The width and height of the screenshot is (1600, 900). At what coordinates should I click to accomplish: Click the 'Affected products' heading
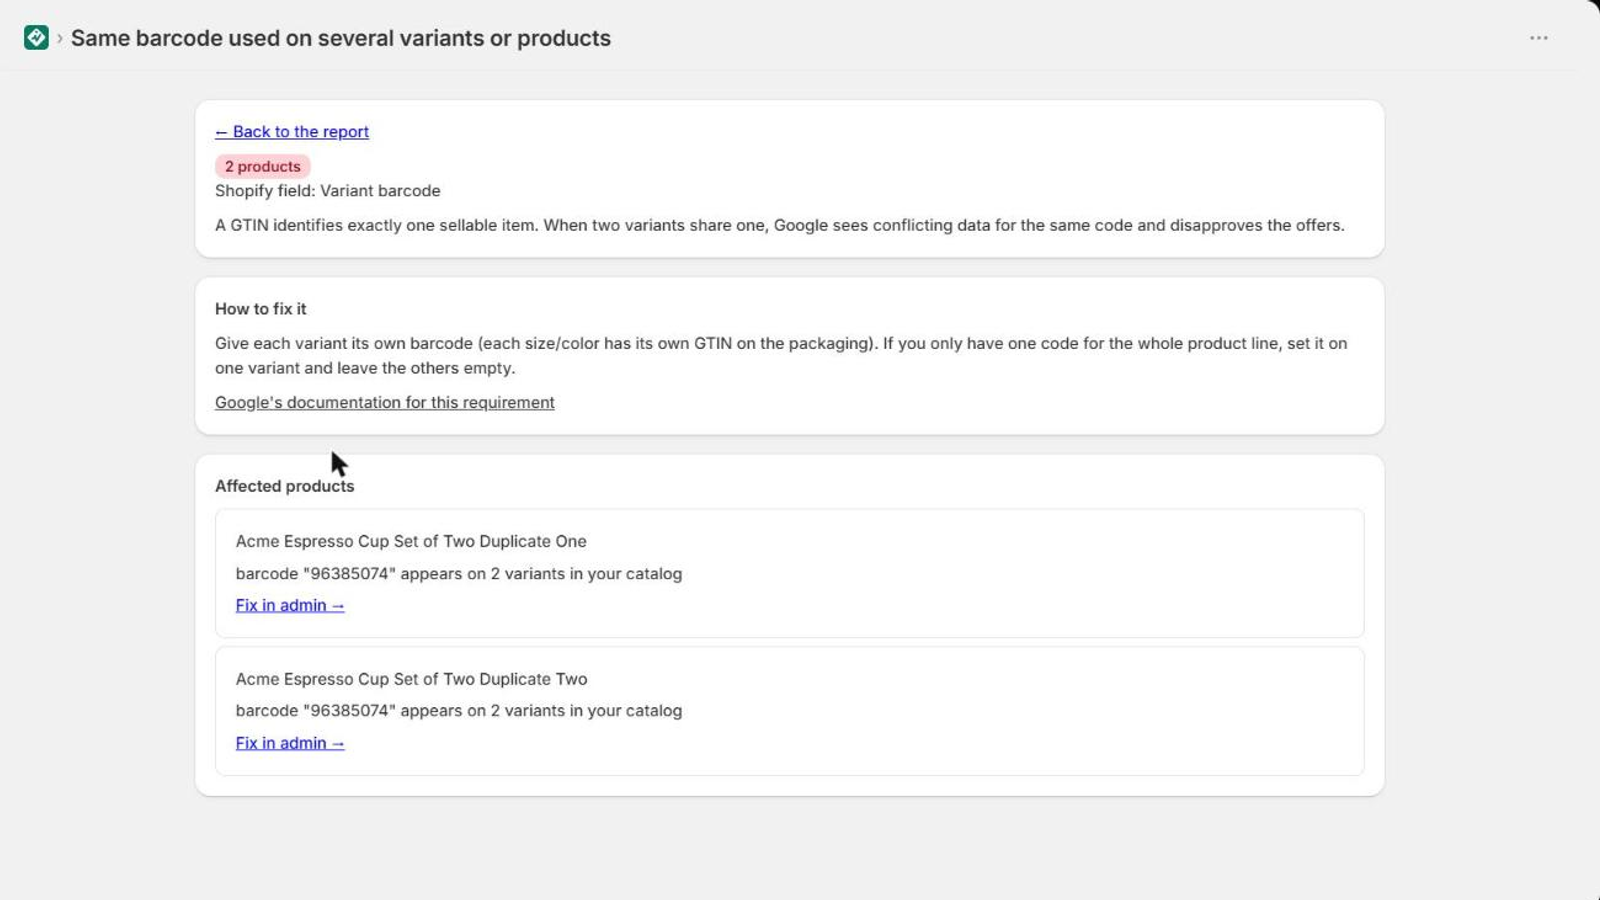coord(285,486)
